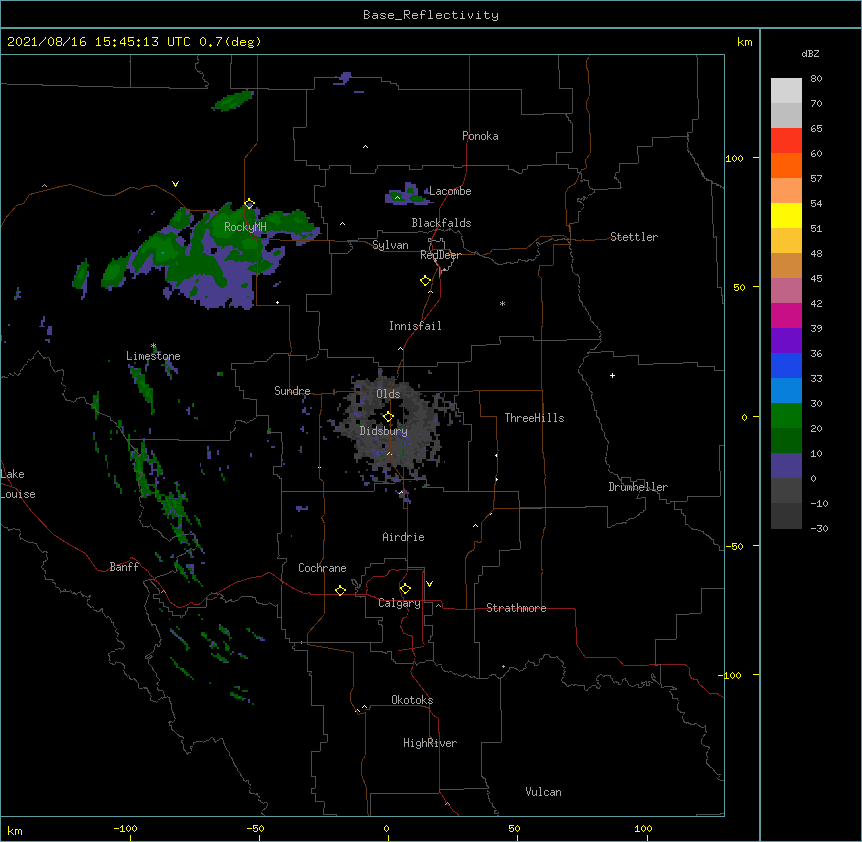Pick the magenta 39-42 dBZ legend swatch

coord(786,315)
